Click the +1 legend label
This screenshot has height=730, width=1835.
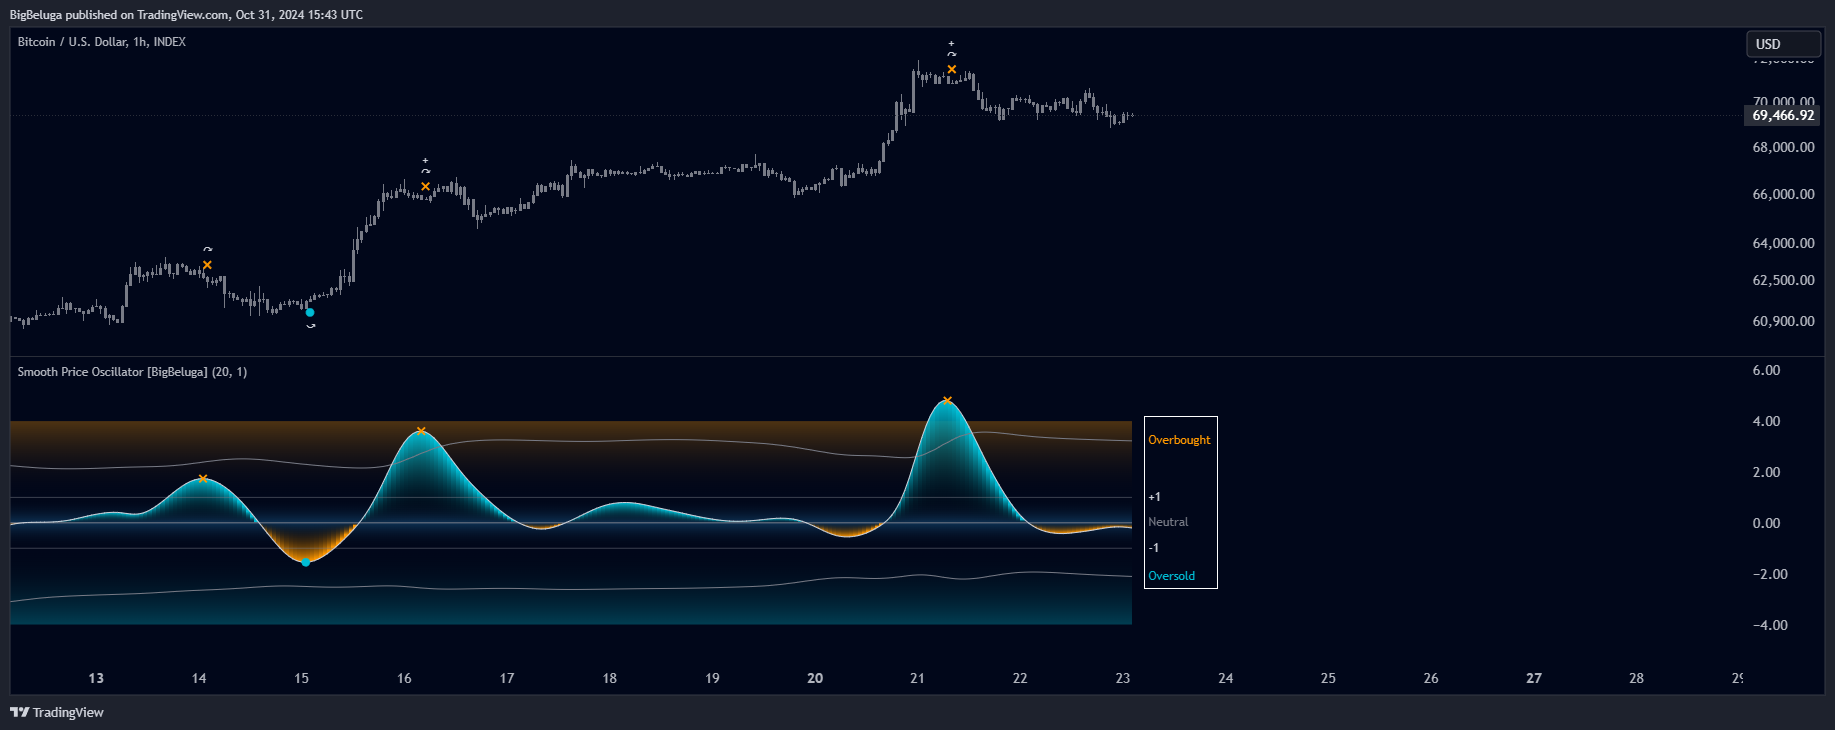(1154, 497)
